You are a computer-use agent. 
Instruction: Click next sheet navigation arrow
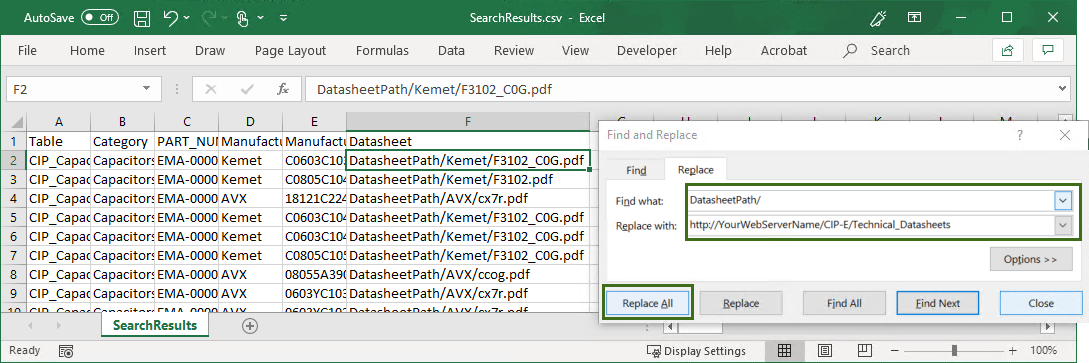pyautogui.click(x=58, y=326)
